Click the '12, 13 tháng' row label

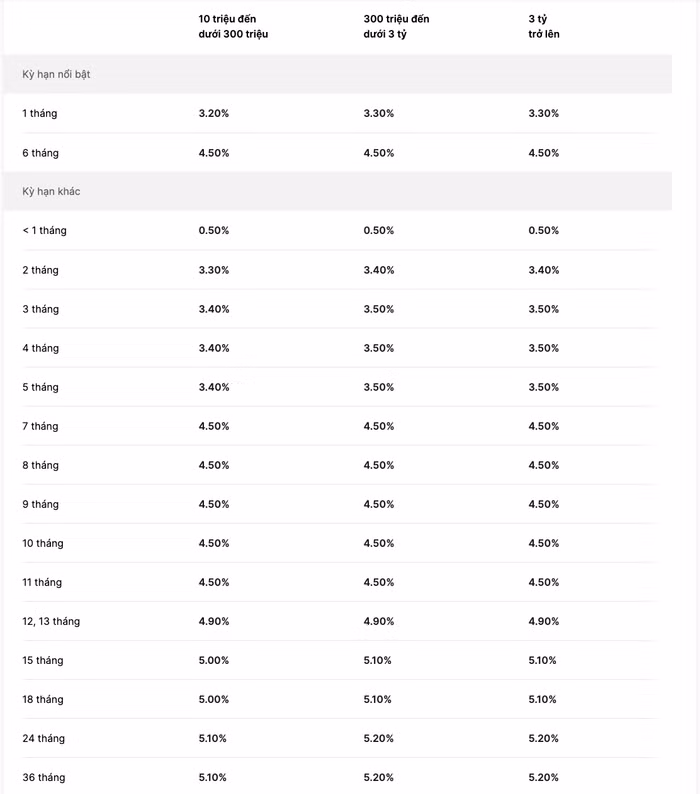tap(51, 621)
